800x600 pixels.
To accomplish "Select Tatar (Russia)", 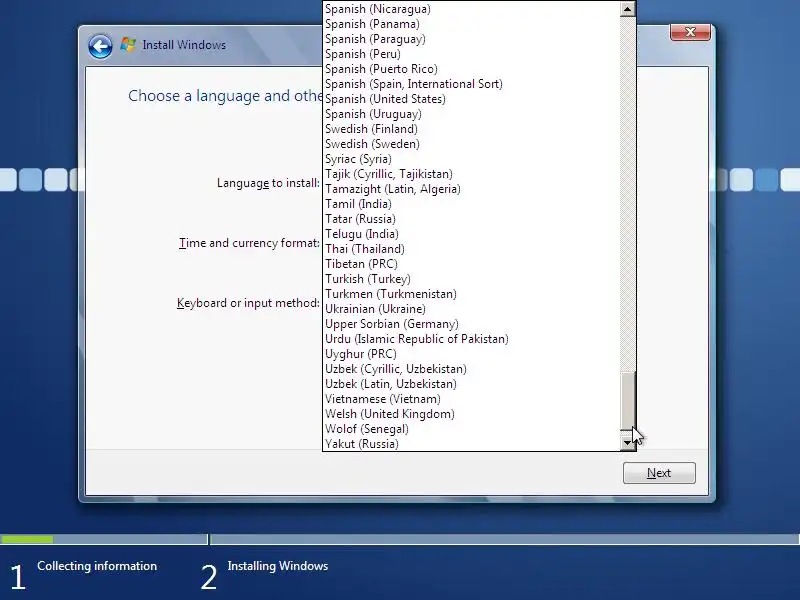I will 472,219.
